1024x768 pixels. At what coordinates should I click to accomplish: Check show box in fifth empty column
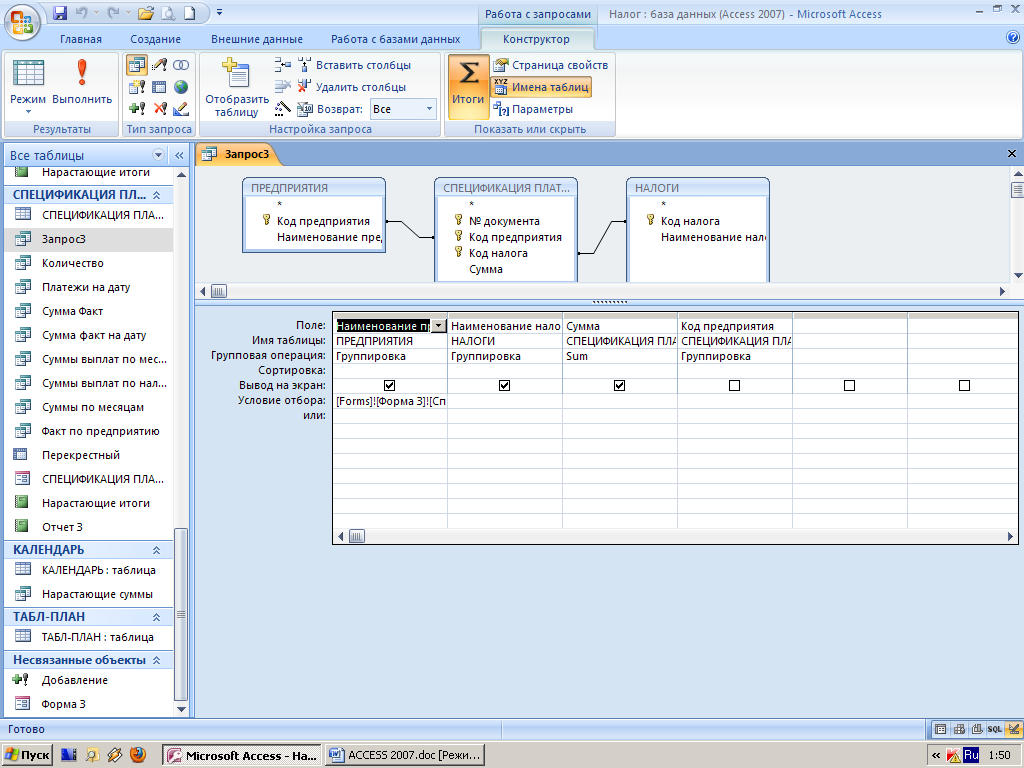pos(849,386)
